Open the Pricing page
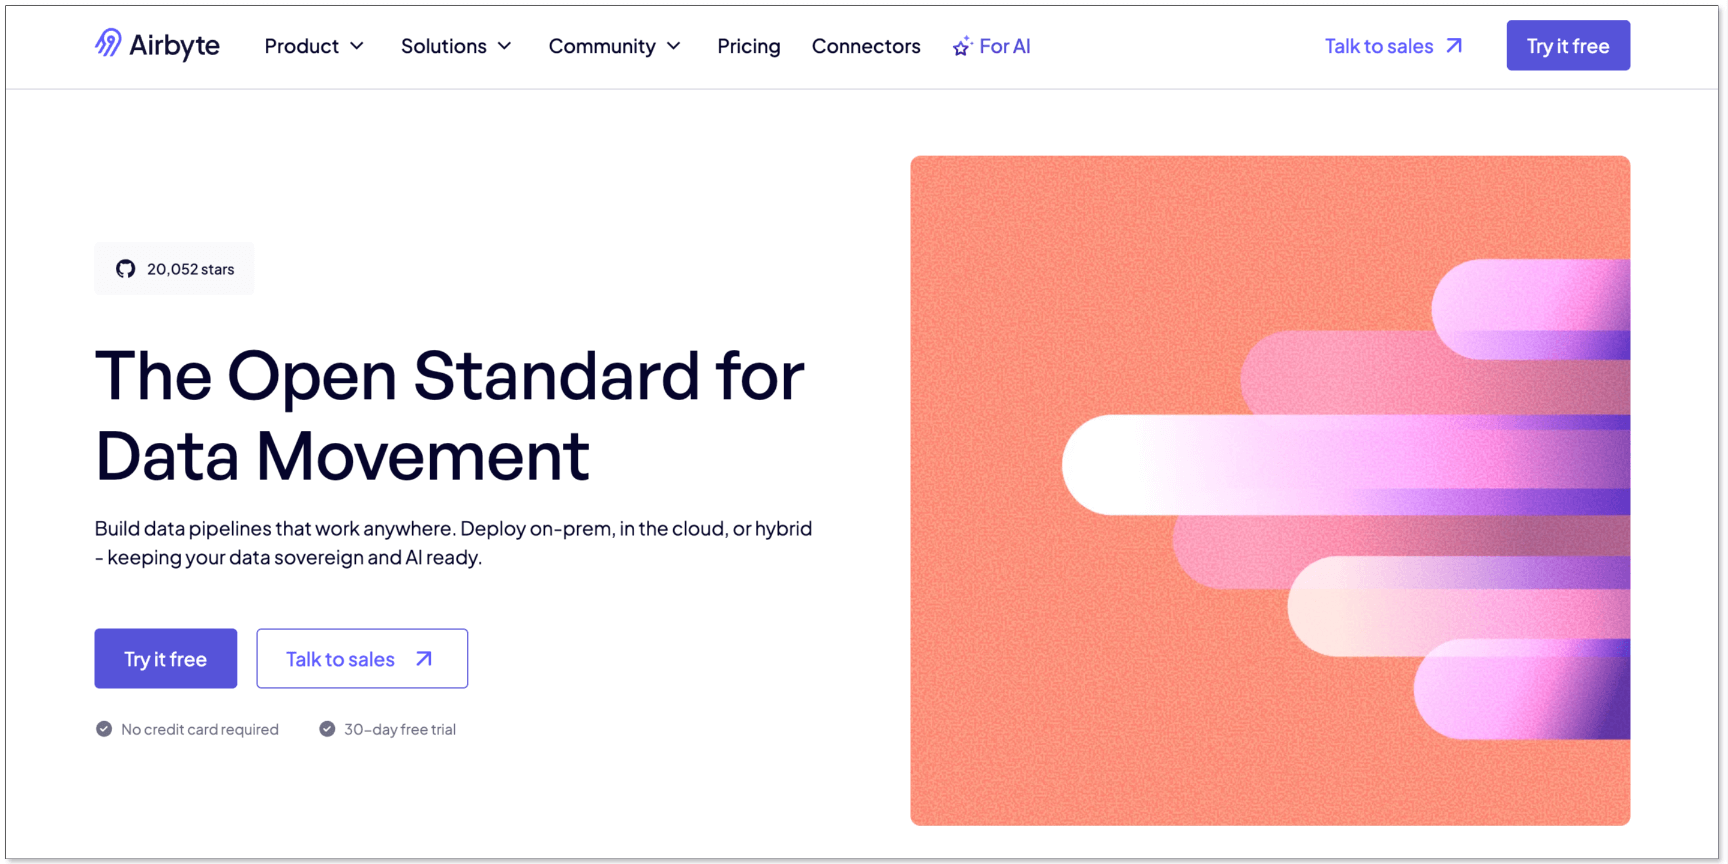This screenshot has height=864, width=1728. [x=748, y=46]
